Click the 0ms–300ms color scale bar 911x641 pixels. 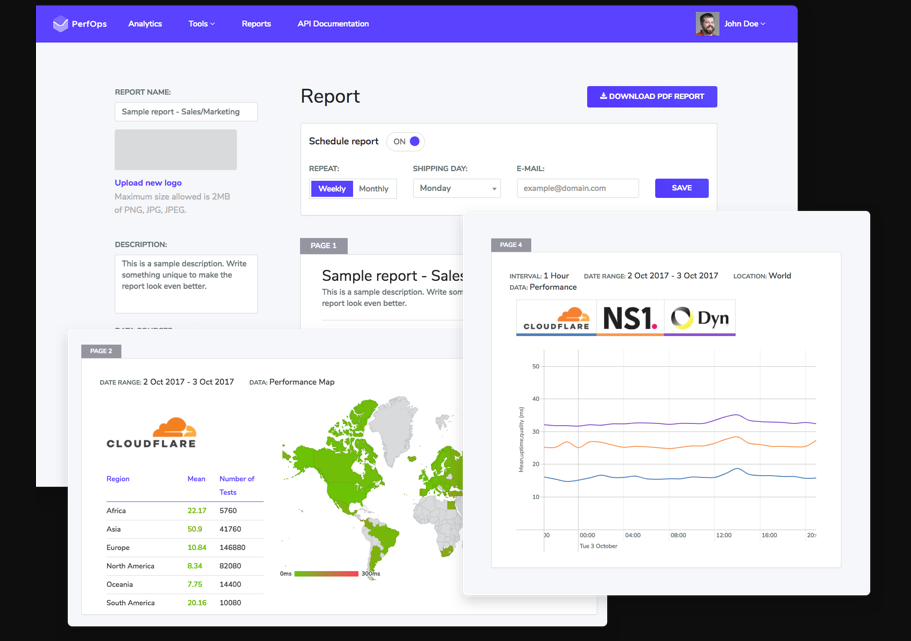tap(326, 574)
